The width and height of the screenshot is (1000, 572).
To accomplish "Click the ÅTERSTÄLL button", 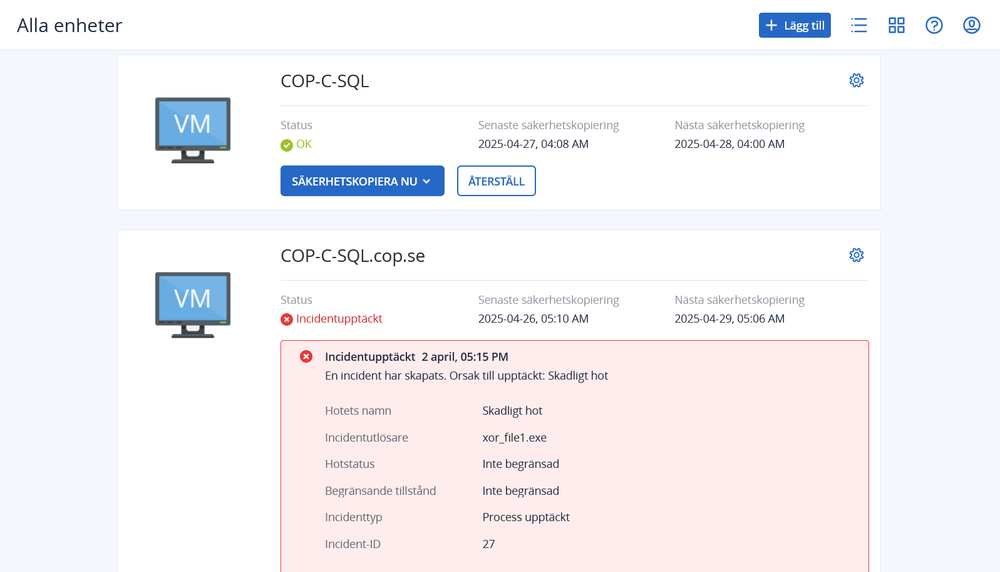I will 496,181.
